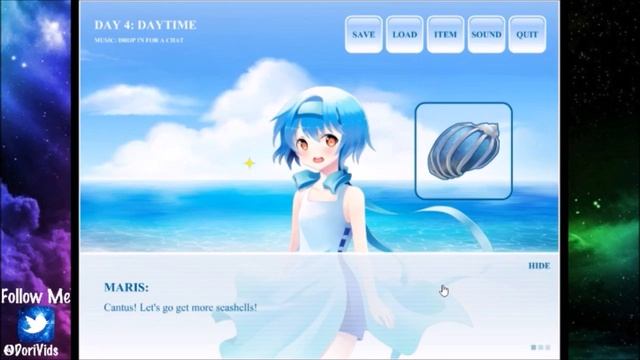The image size is (640, 360).
Task: Click Maris's dialogue text about seashells
Action: (180, 307)
